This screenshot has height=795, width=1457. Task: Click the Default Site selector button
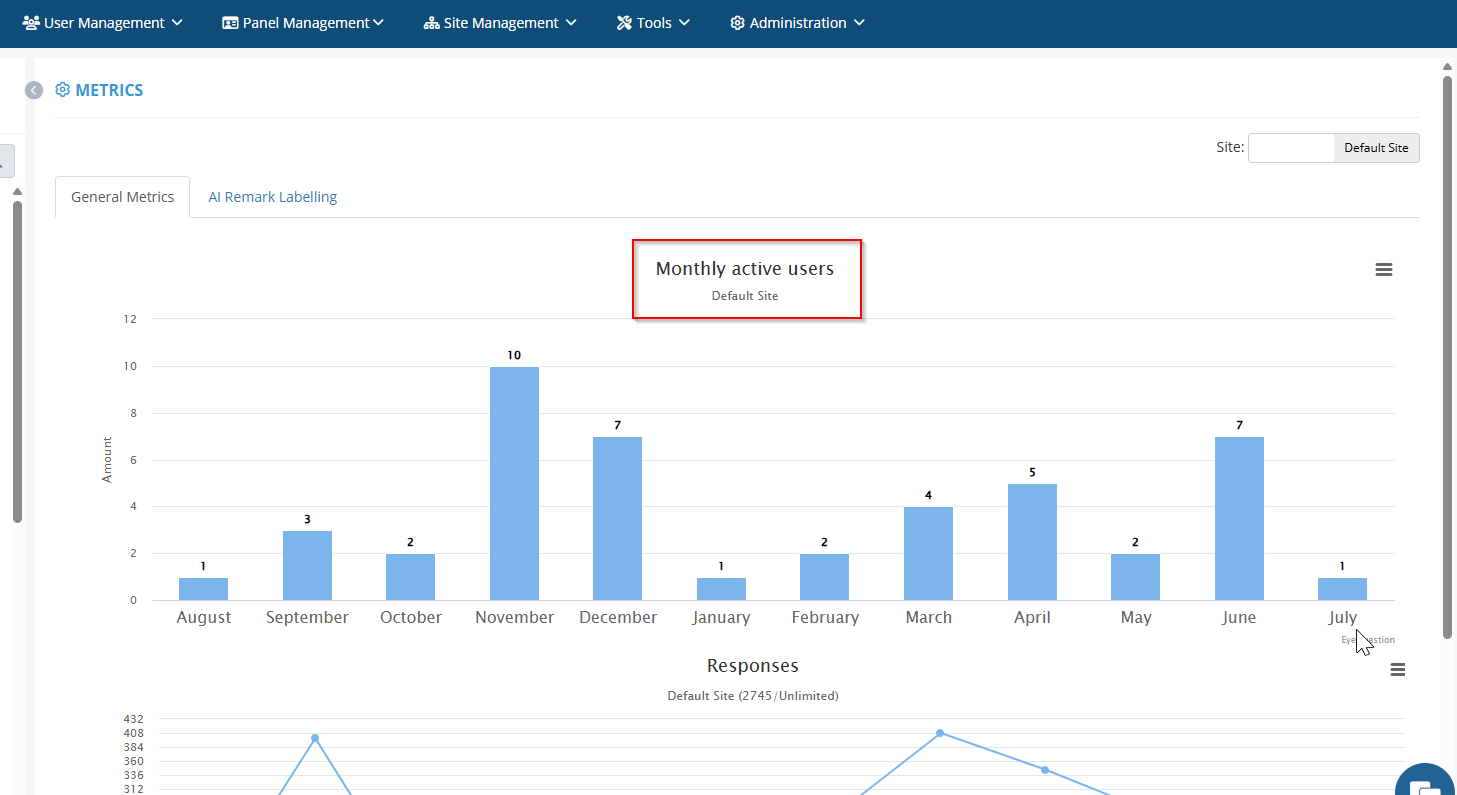pyautogui.click(x=1376, y=148)
